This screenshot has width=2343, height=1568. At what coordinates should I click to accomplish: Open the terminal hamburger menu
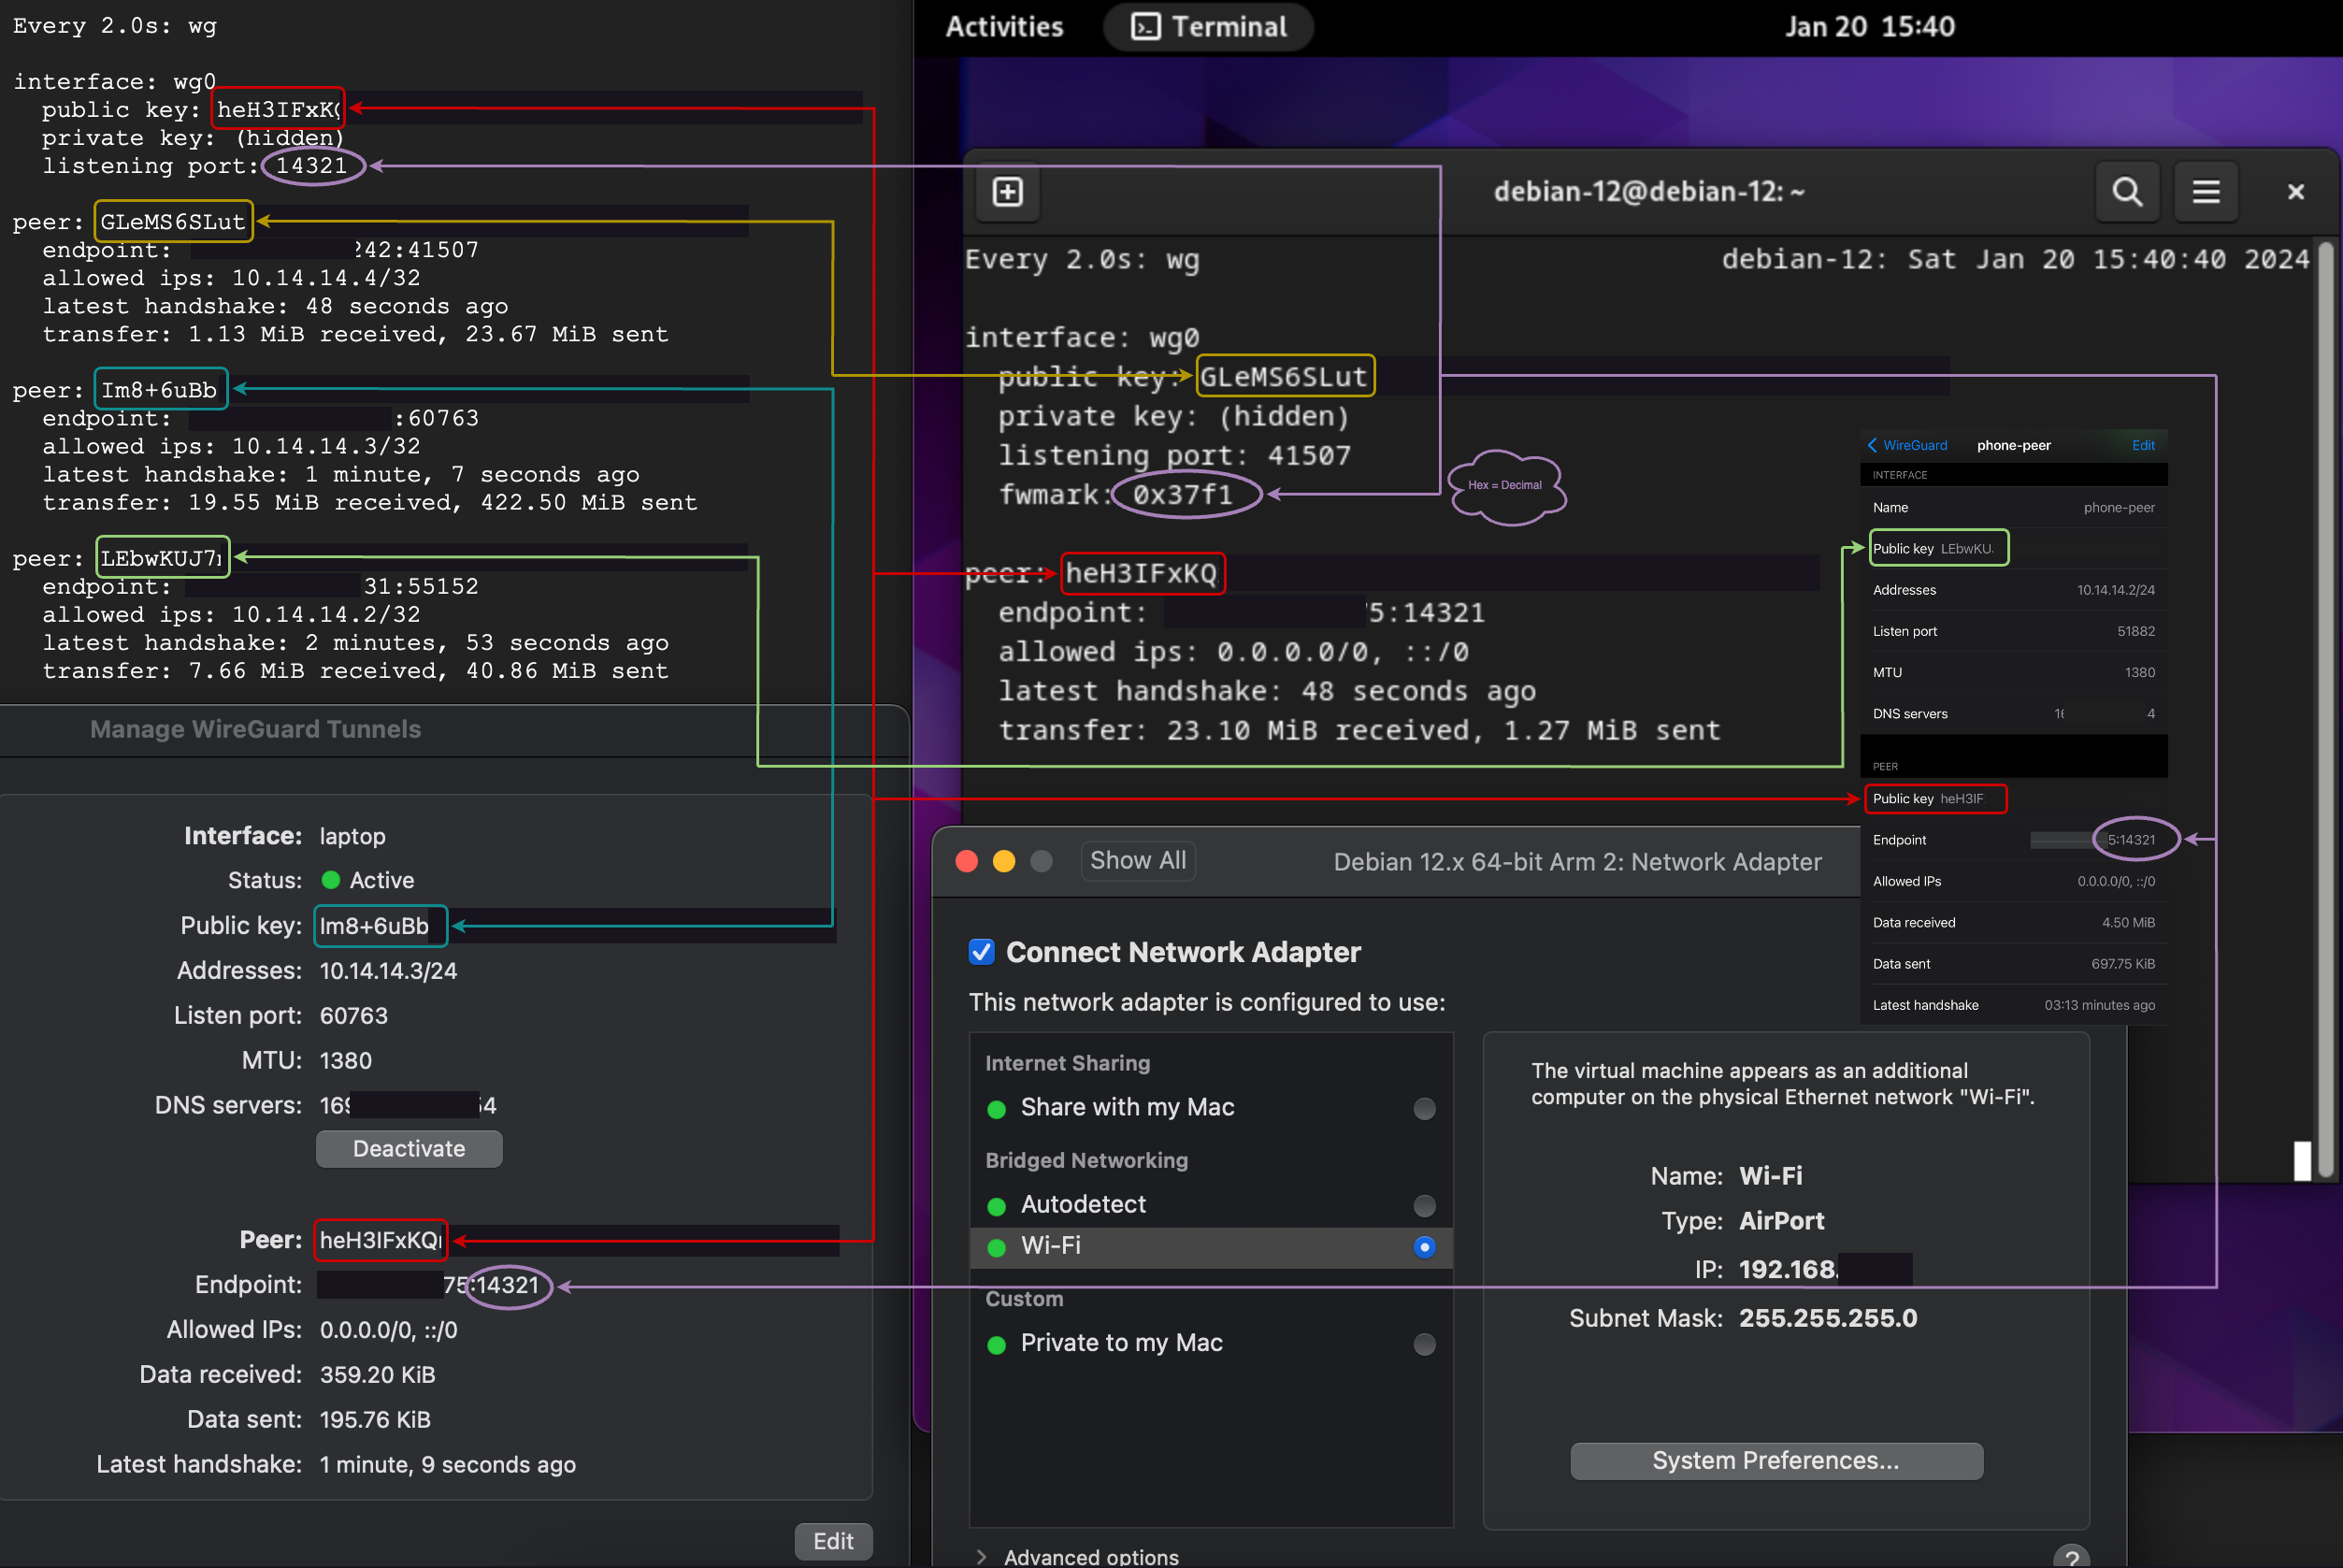point(2206,192)
